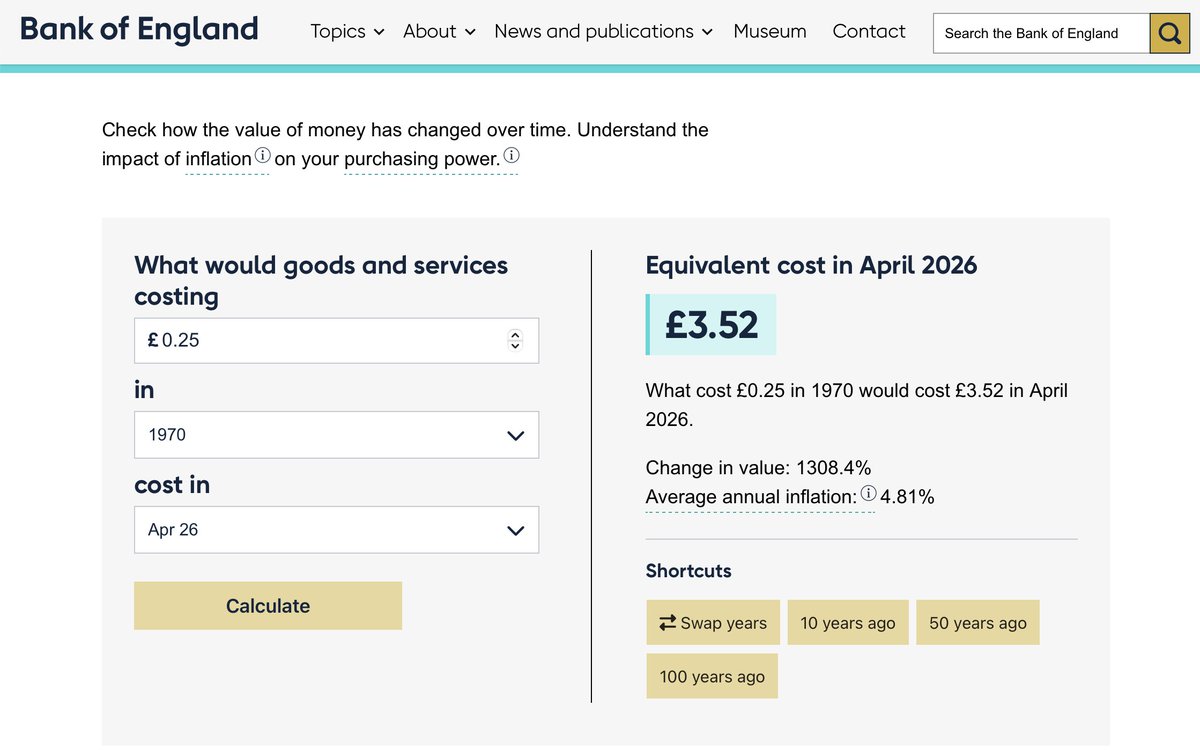The width and height of the screenshot is (1200, 750).
Task: Expand the Topics menu
Action: click(x=347, y=31)
